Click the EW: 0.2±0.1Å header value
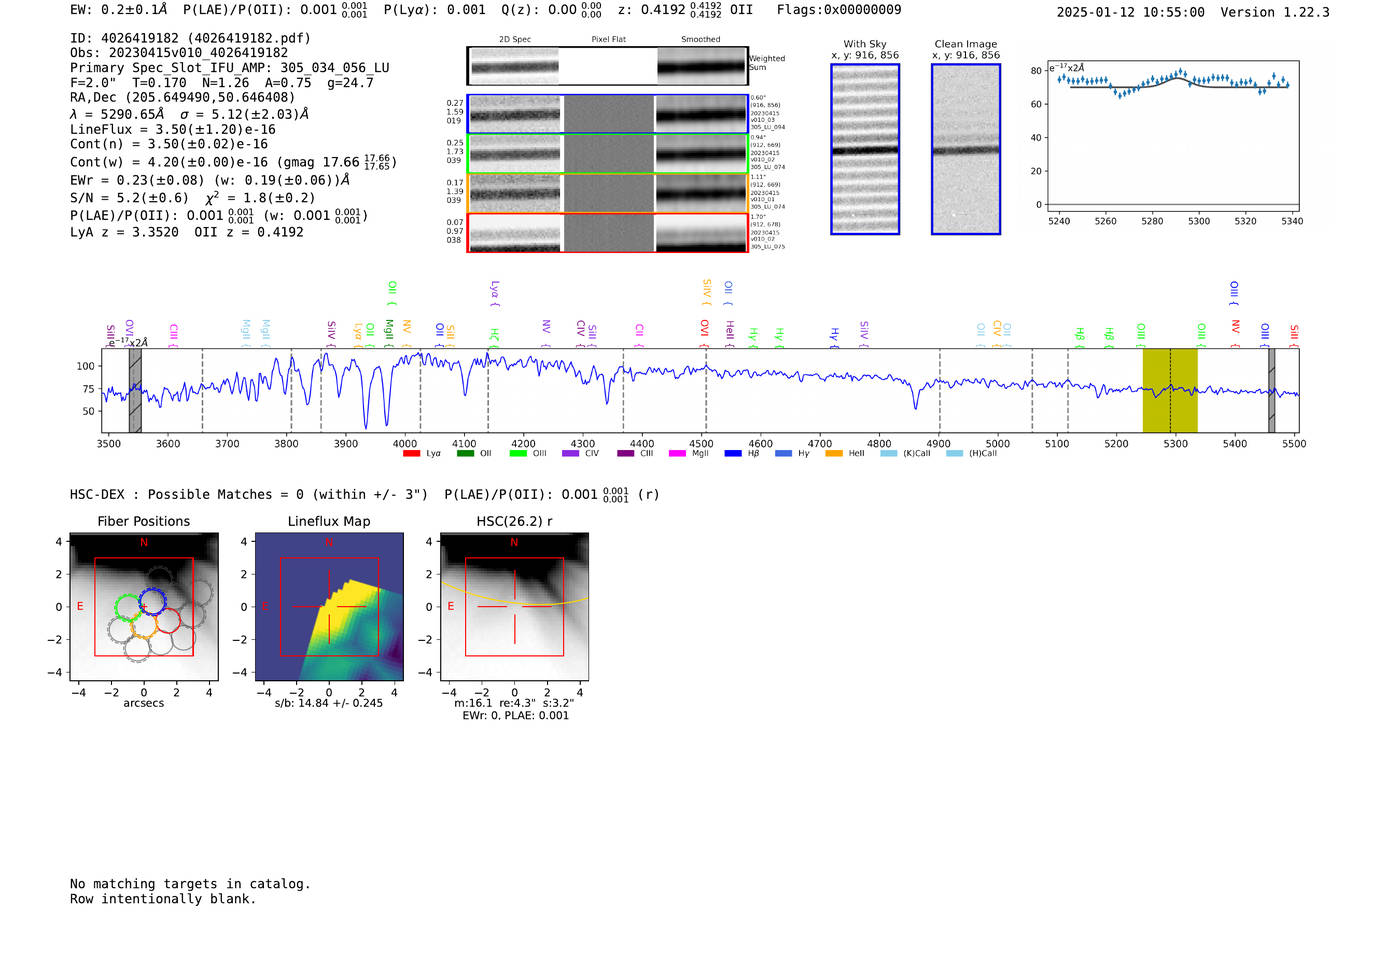Screen dimensions: 1400x953 (119, 9)
